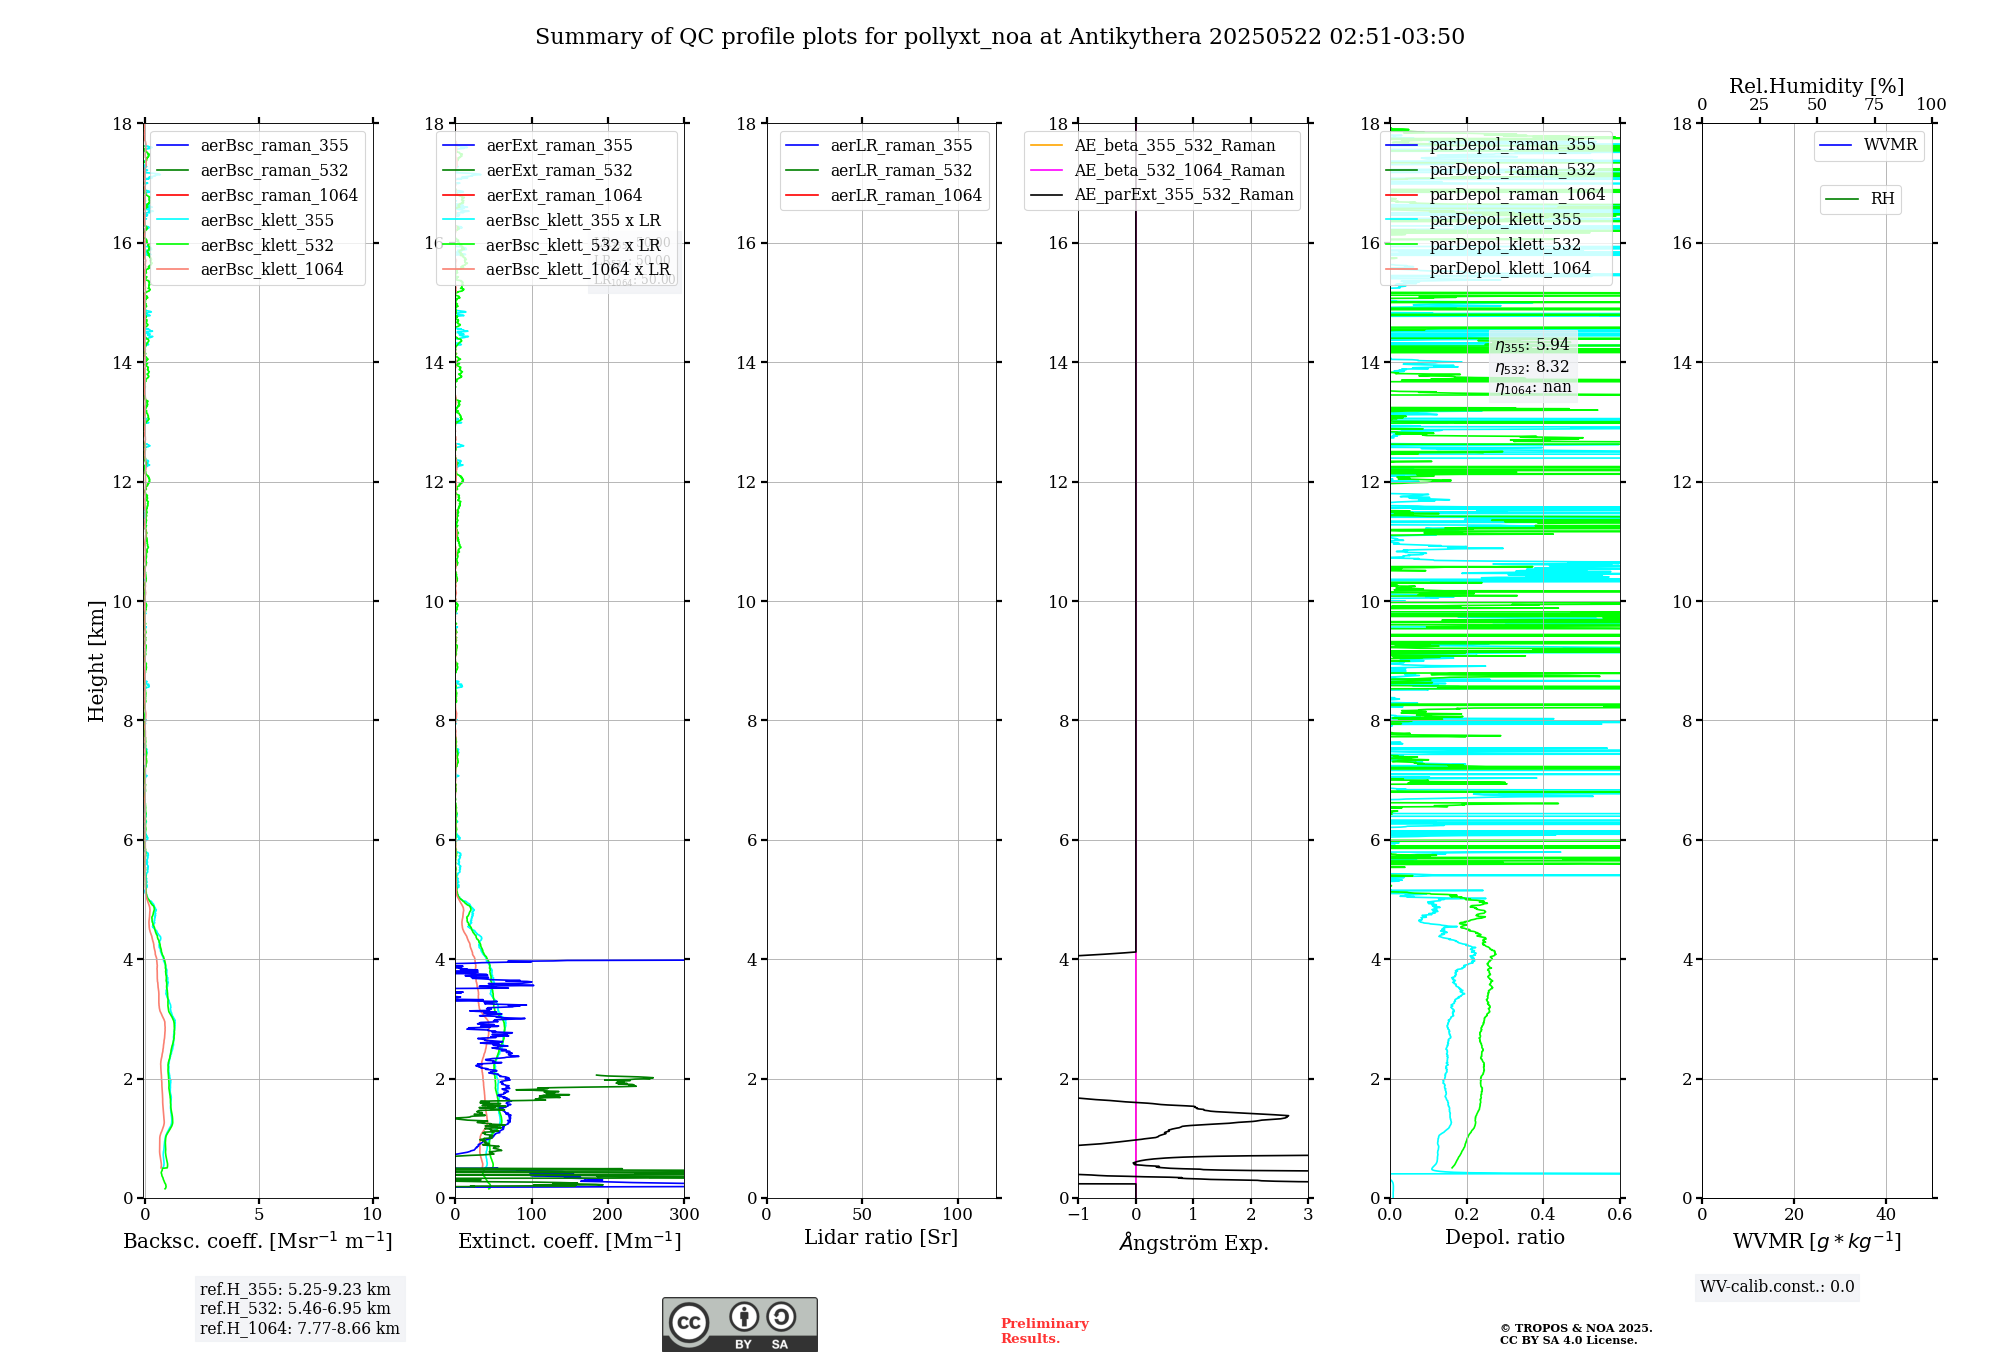The height and width of the screenshot is (1360, 2000).
Task: Click legend entry aerBsc_klett_532 x LR
Action: (553, 245)
